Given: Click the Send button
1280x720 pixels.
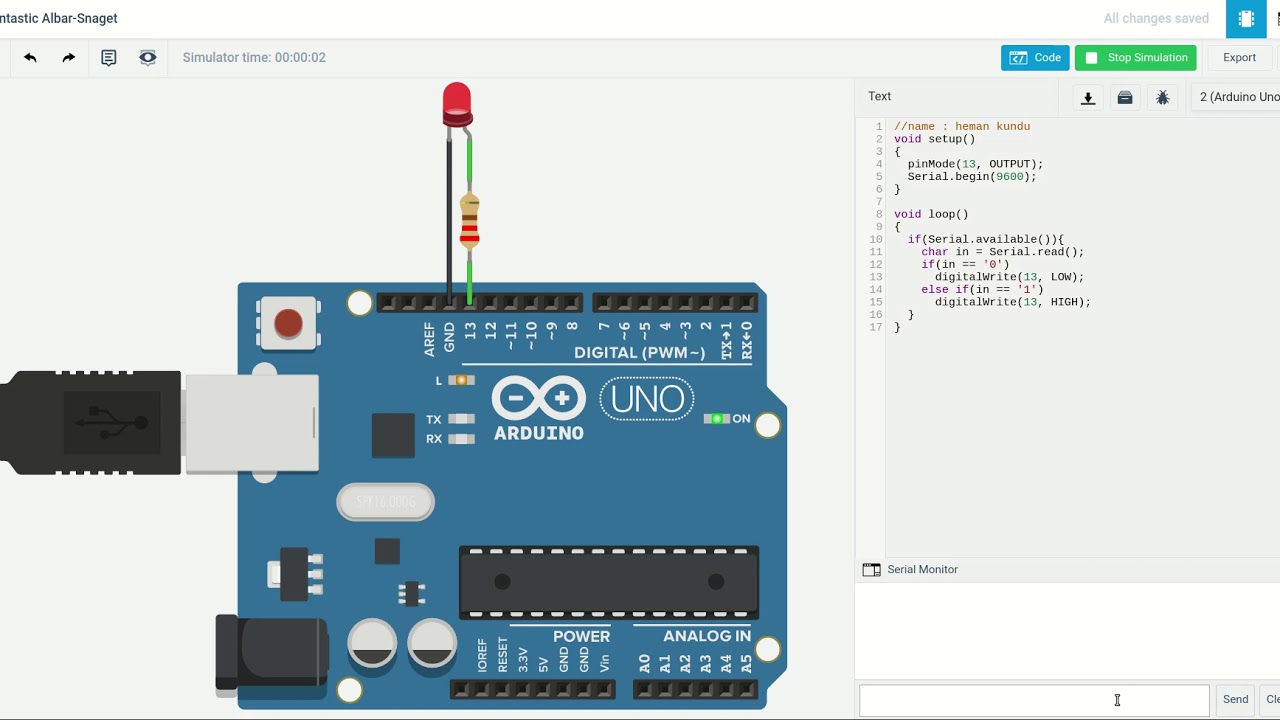Looking at the screenshot, I should click(1235, 700).
